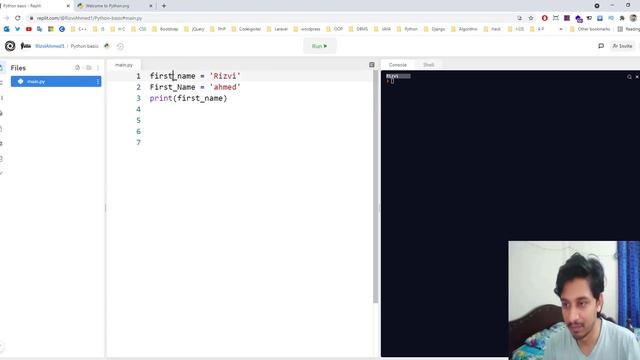640x360 pixels.
Task: Click the sidebar icon below the Files icon
Action: click(x=2, y=83)
